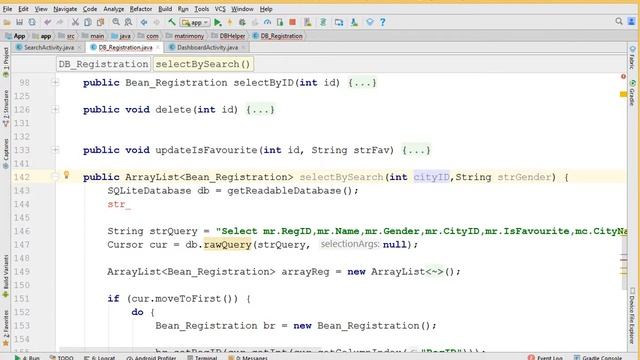Click the Replace icon in toolbar
The image size is (640, 360).
129,22
